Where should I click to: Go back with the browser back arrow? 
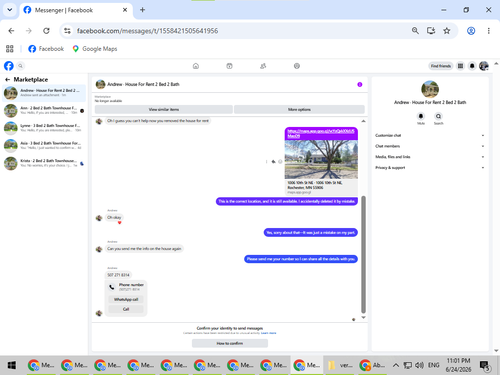[x=11, y=31]
